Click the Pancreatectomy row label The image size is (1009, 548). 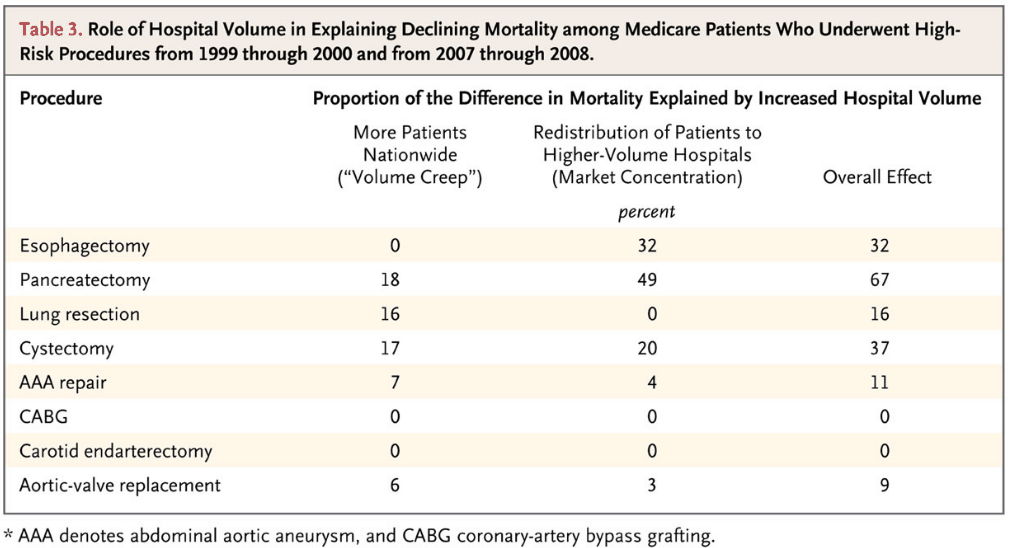pyautogui.click(x=84, y=280)
